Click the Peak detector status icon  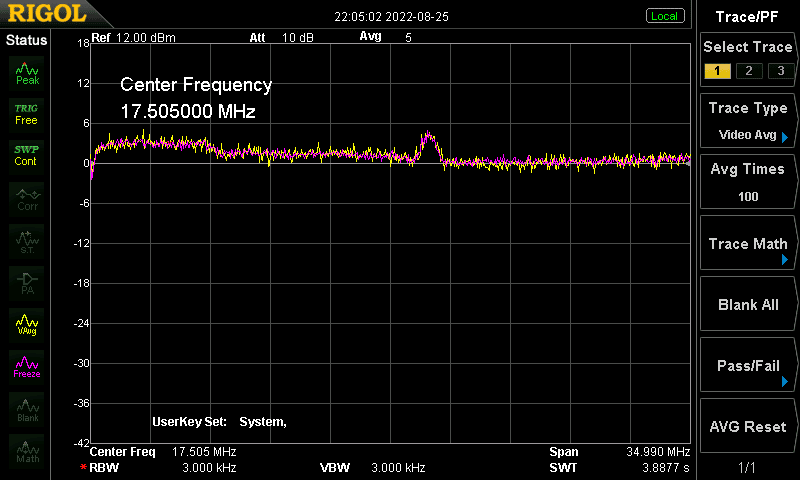pos(27,73)
